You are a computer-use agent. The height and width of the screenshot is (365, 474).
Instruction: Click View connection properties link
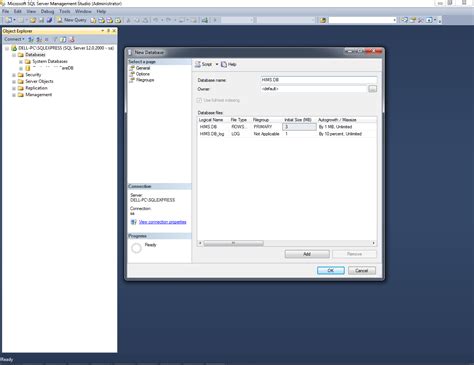tap(163, 222)
